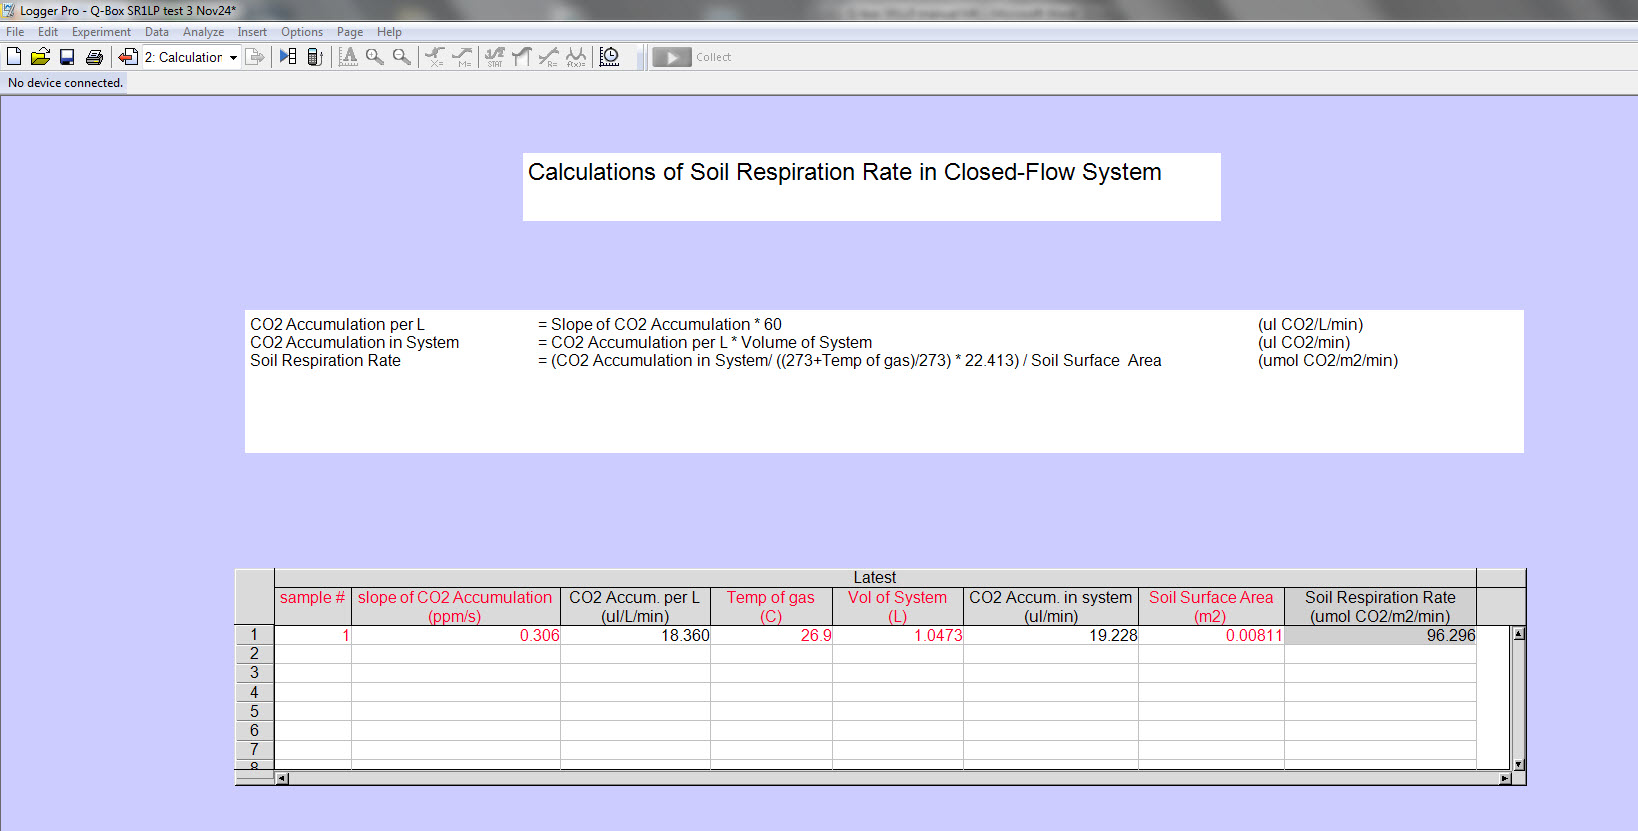Image resolution: width=1638 pixels, height=831 pixels.
Task: Click the 'sample #' column header
Action: coord(312,606)
